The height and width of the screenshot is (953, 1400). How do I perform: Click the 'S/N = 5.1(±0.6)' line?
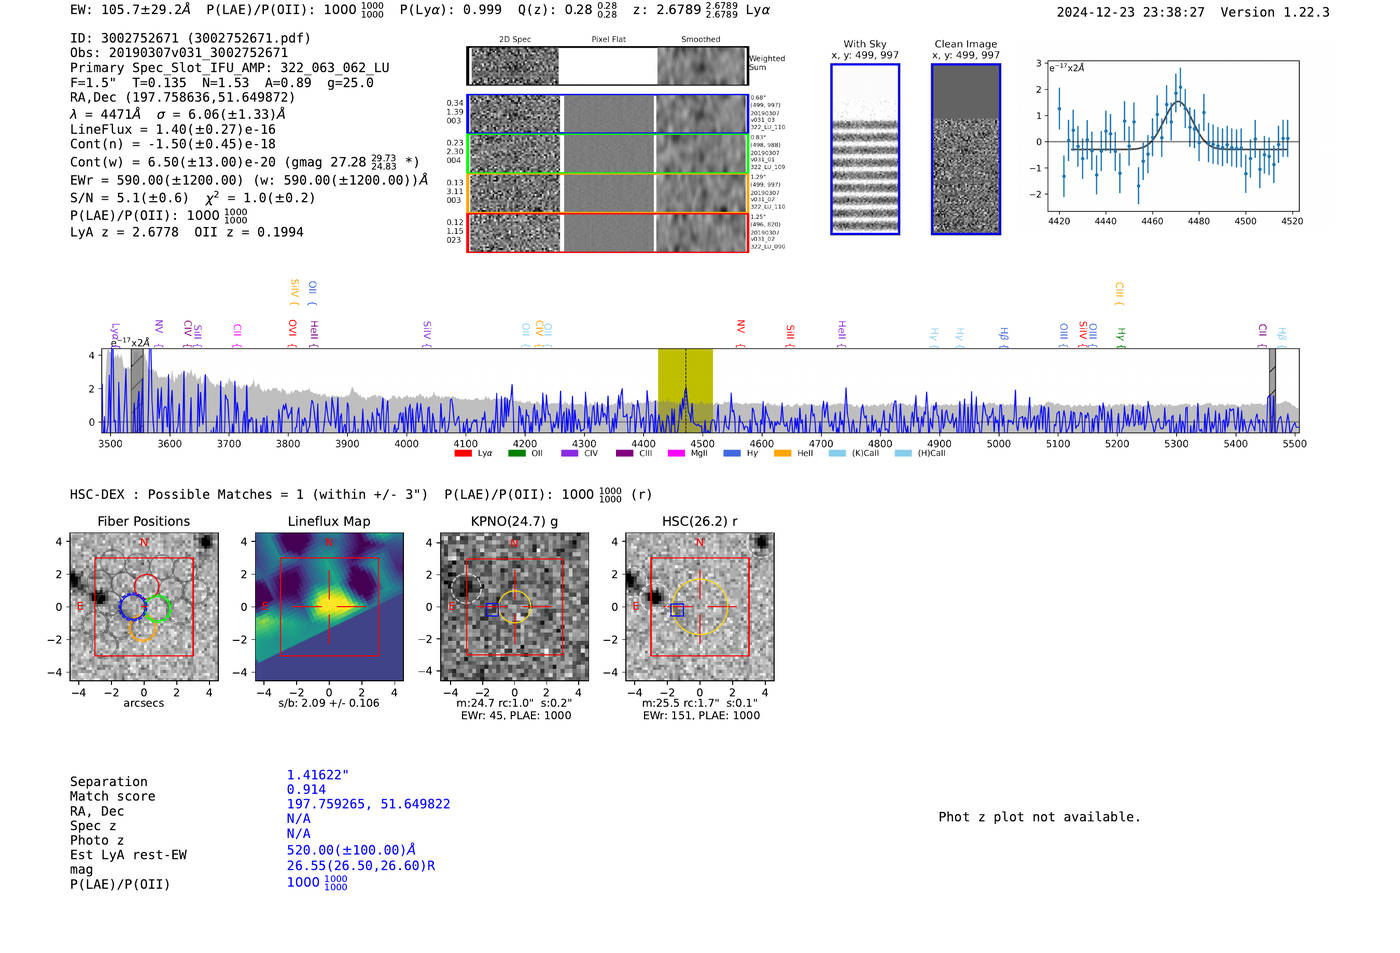[x=129, y=197]
